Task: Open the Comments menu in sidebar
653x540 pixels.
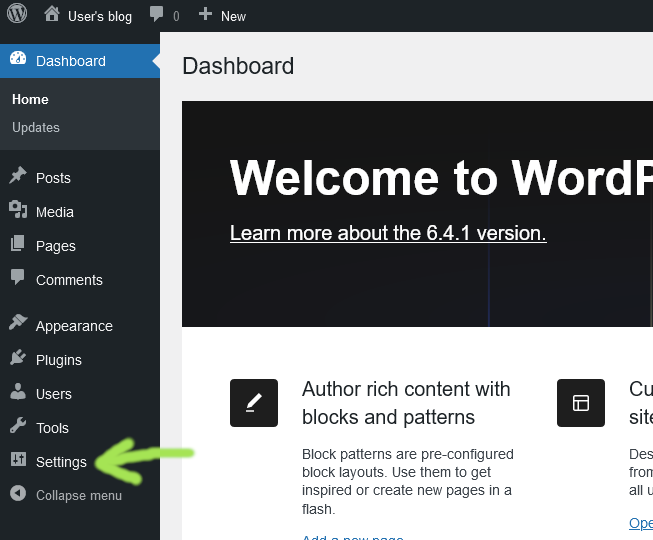Action: point(69,280)
